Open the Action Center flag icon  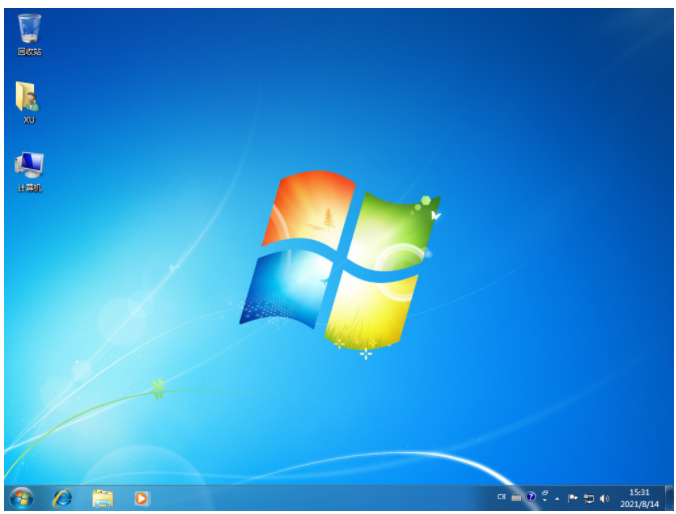tap(573, 497)
